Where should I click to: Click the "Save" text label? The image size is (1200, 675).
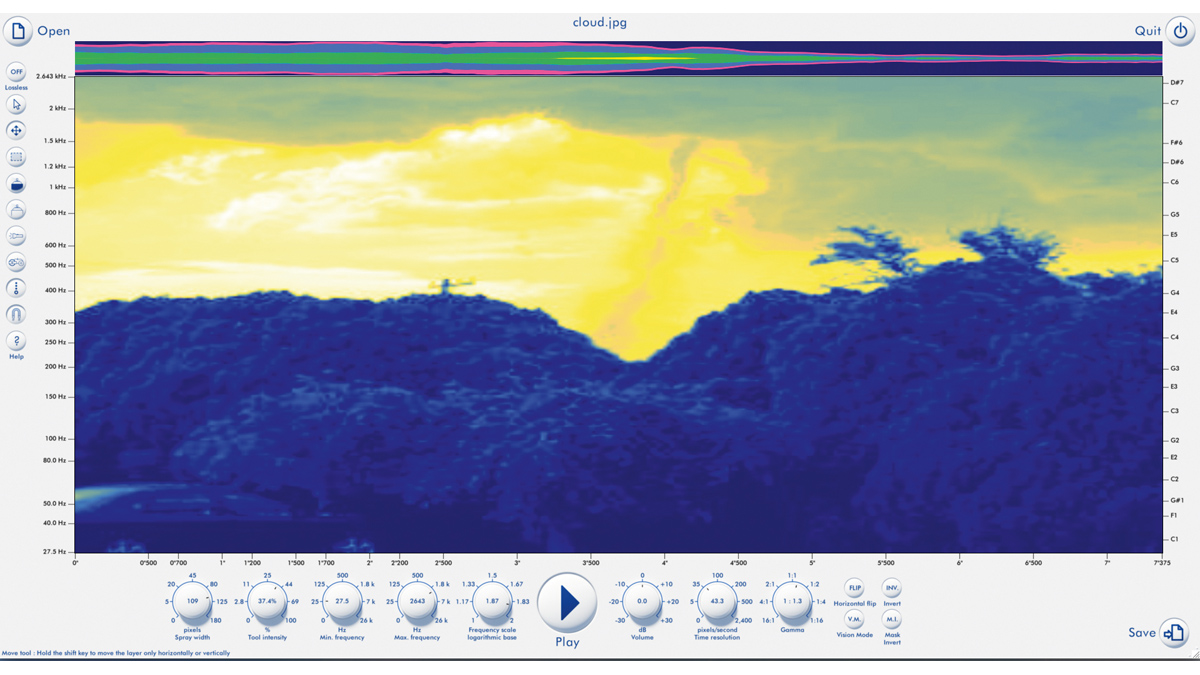point(1142,632)
